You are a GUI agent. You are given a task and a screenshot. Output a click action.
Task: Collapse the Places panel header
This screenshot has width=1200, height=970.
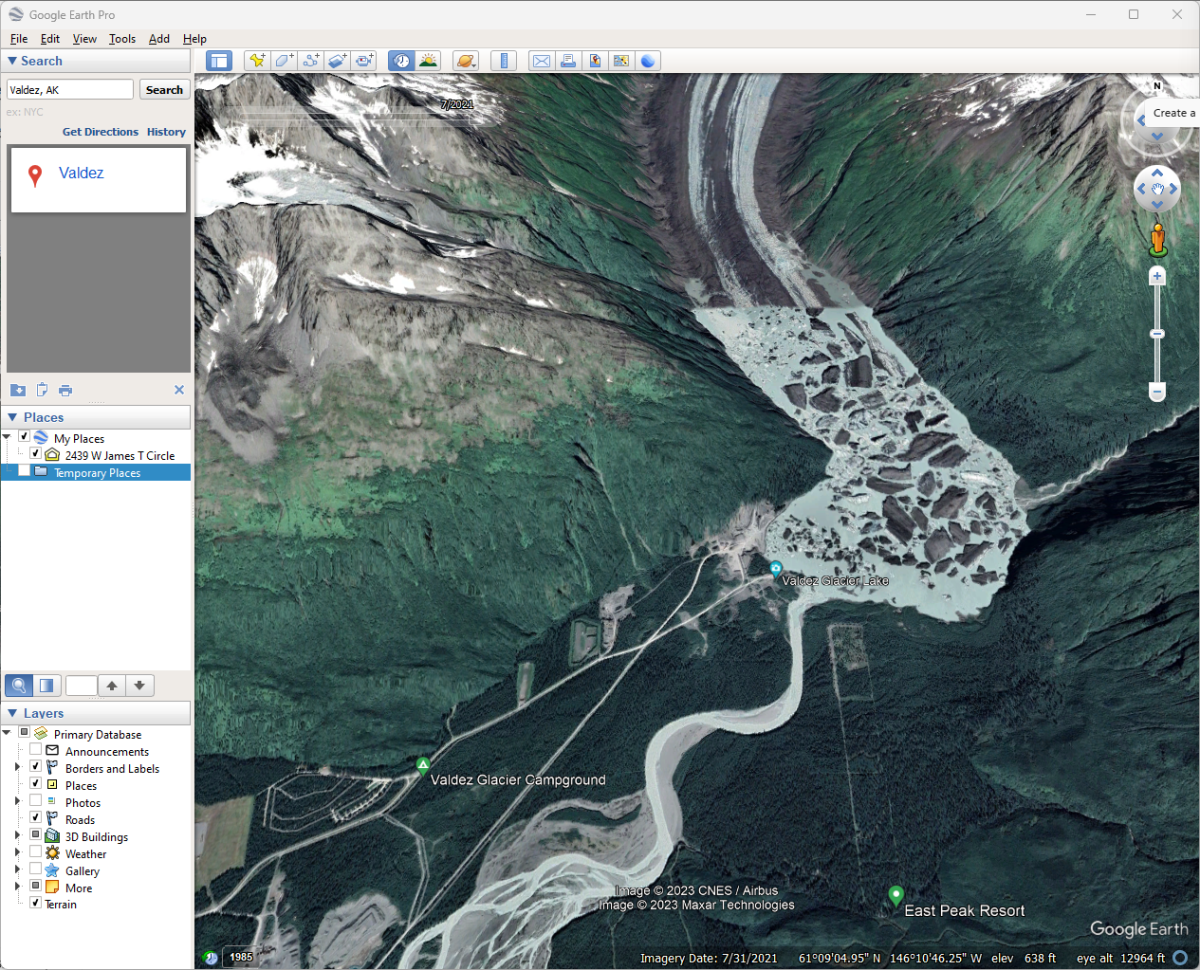click(x=95, y=417)
